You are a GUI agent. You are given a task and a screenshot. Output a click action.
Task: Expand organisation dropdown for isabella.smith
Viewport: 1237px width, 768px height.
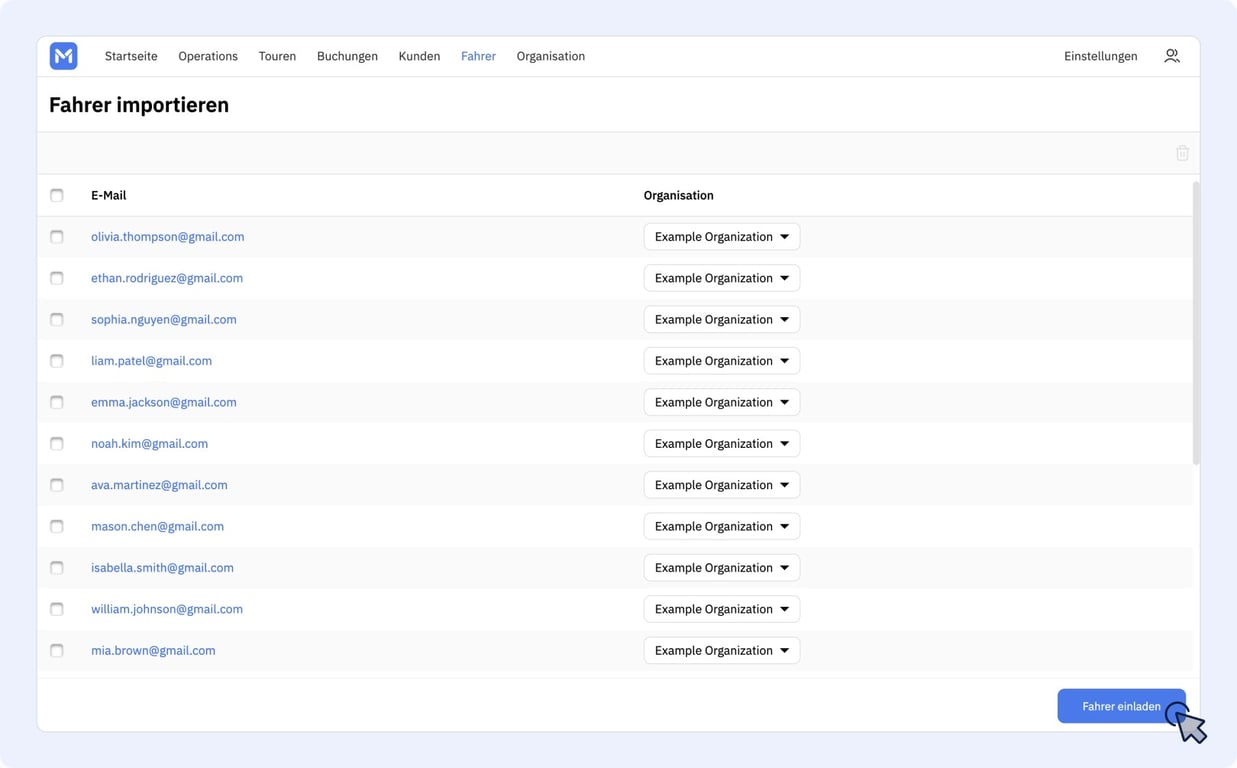click(721, 567)
